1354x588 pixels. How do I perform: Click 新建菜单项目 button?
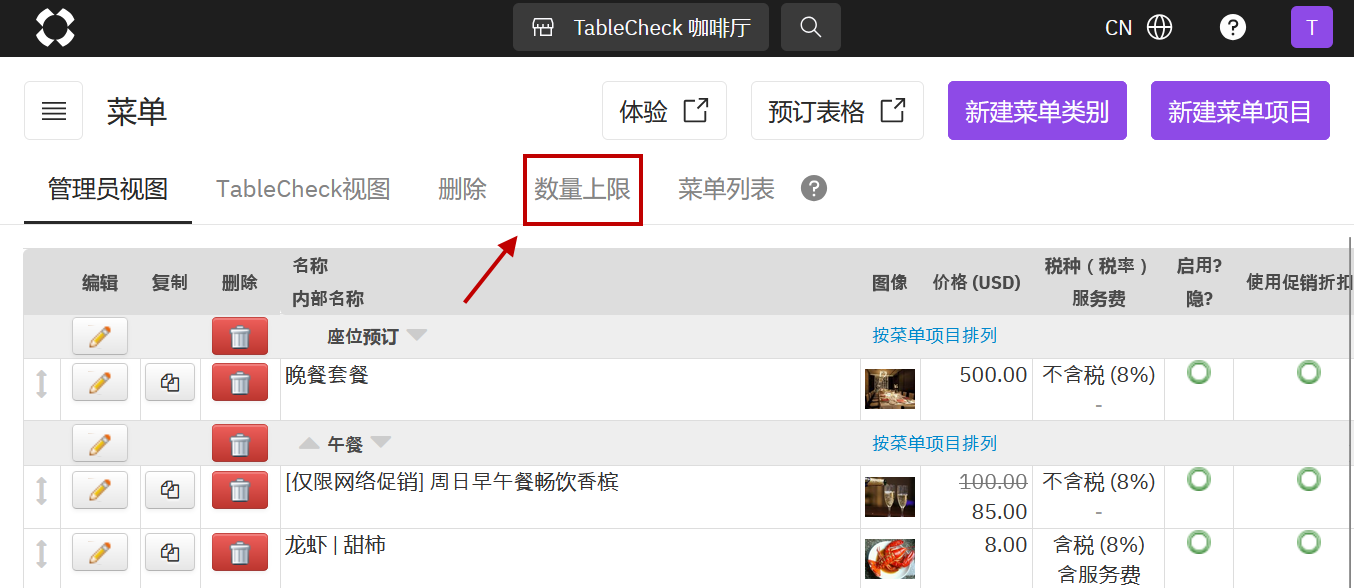pyautogui.click(x=1240, y=111)
